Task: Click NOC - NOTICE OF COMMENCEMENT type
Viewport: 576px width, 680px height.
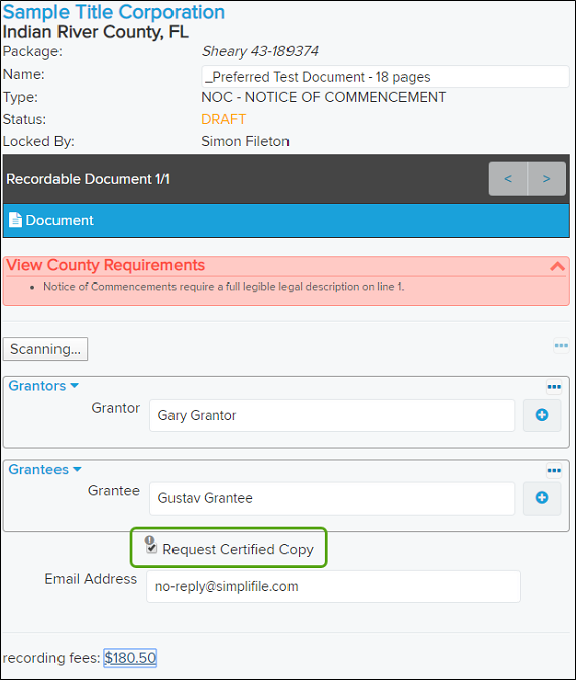Action: click(x=324, y=97)
